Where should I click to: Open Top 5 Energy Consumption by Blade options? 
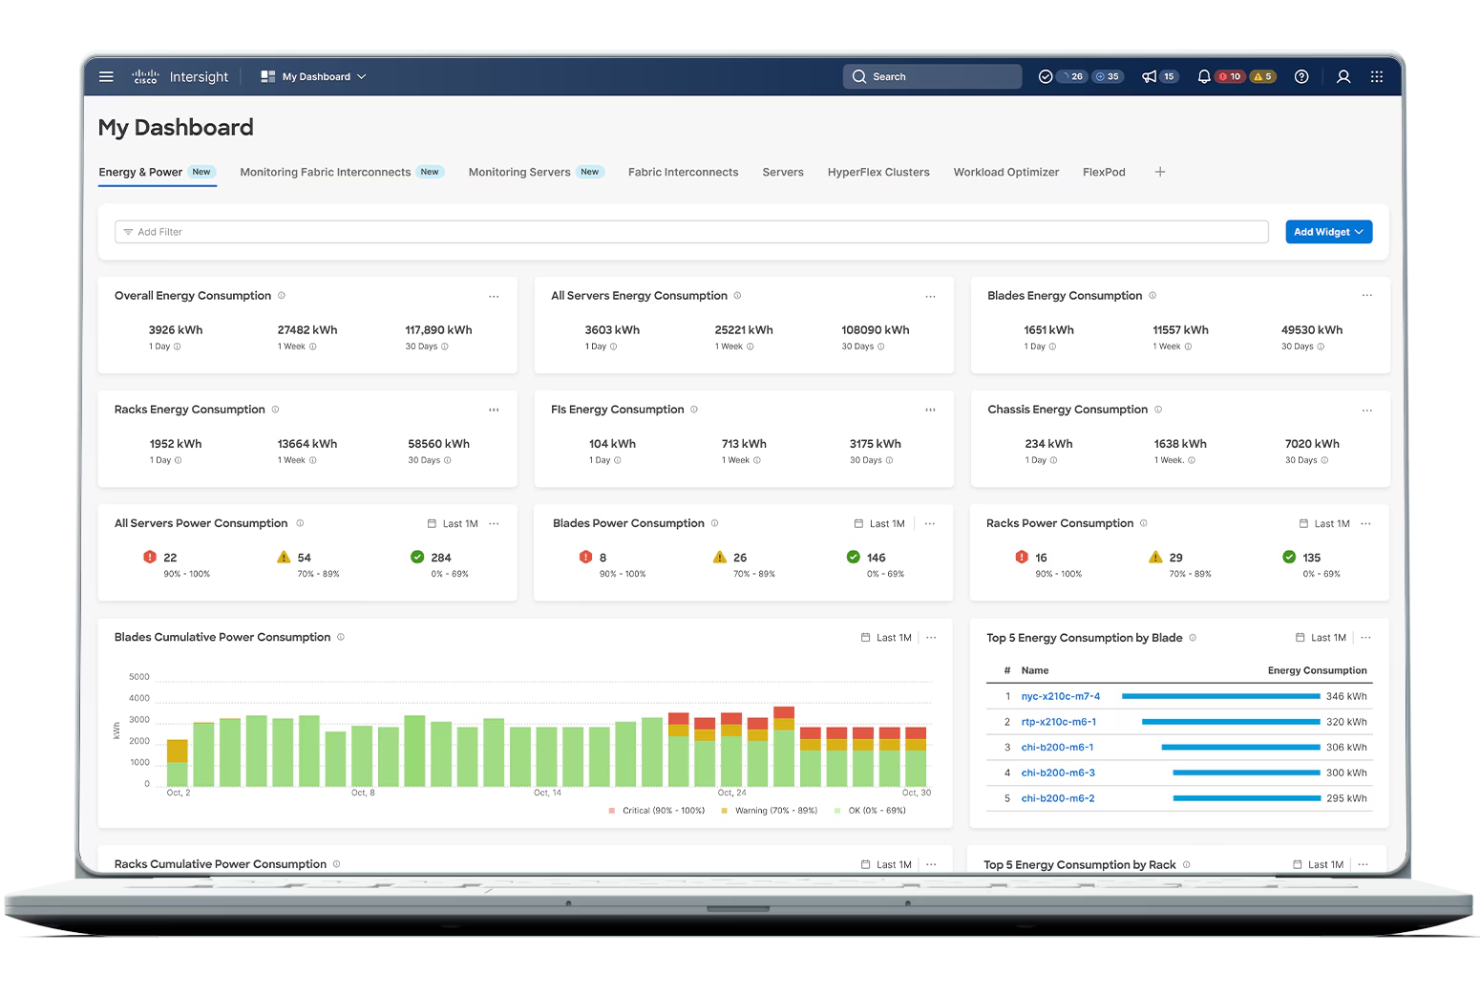tap(1366, 638)
